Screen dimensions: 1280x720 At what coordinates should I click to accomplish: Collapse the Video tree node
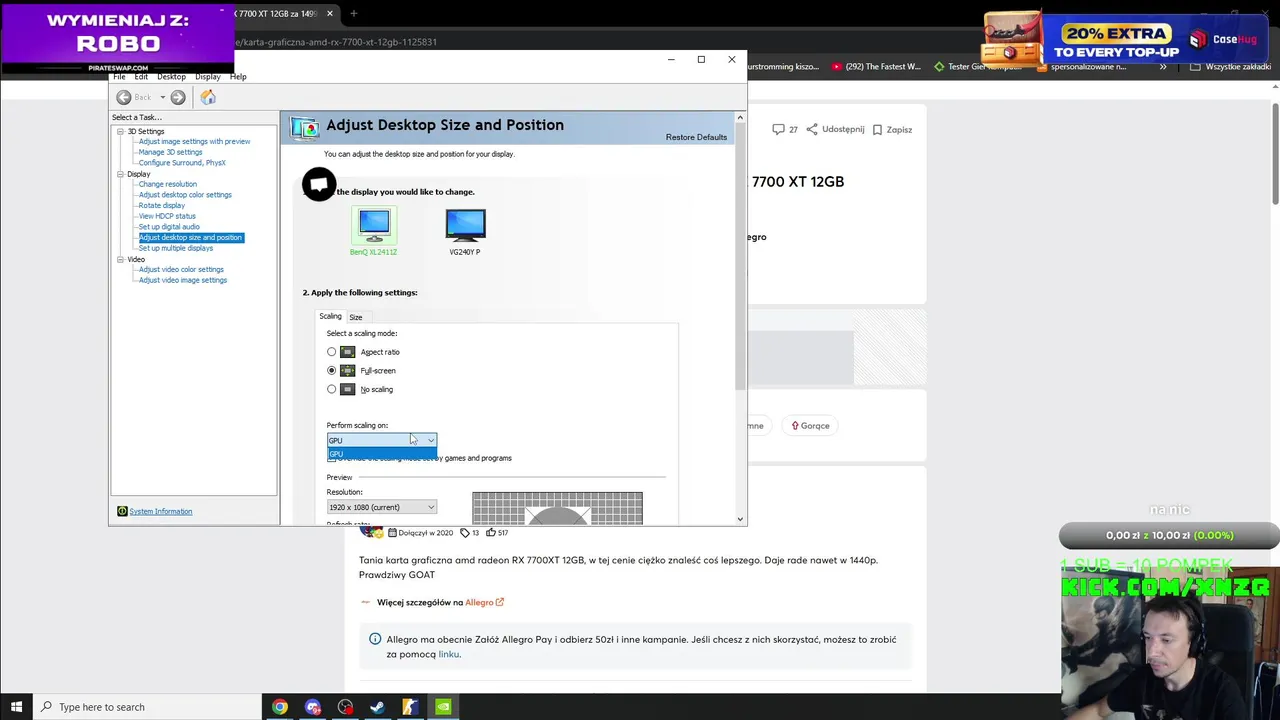pyautogui.click(x=120, y=259)
